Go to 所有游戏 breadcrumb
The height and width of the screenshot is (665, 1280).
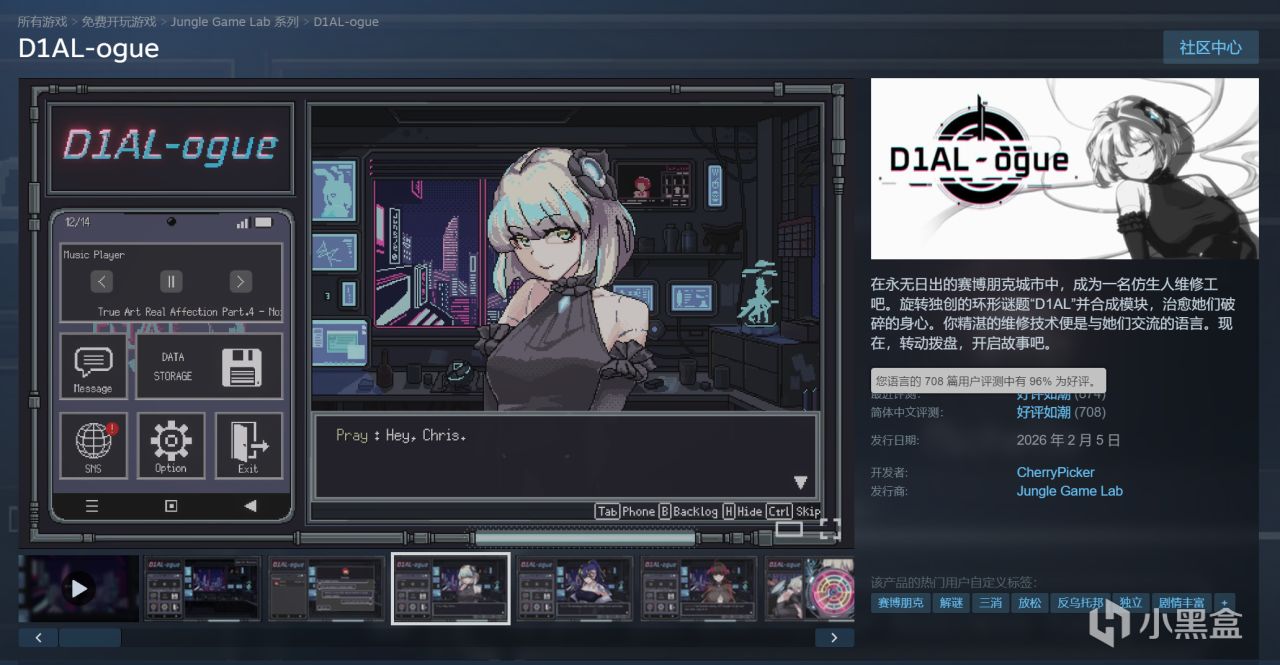[x=45, y=21]
